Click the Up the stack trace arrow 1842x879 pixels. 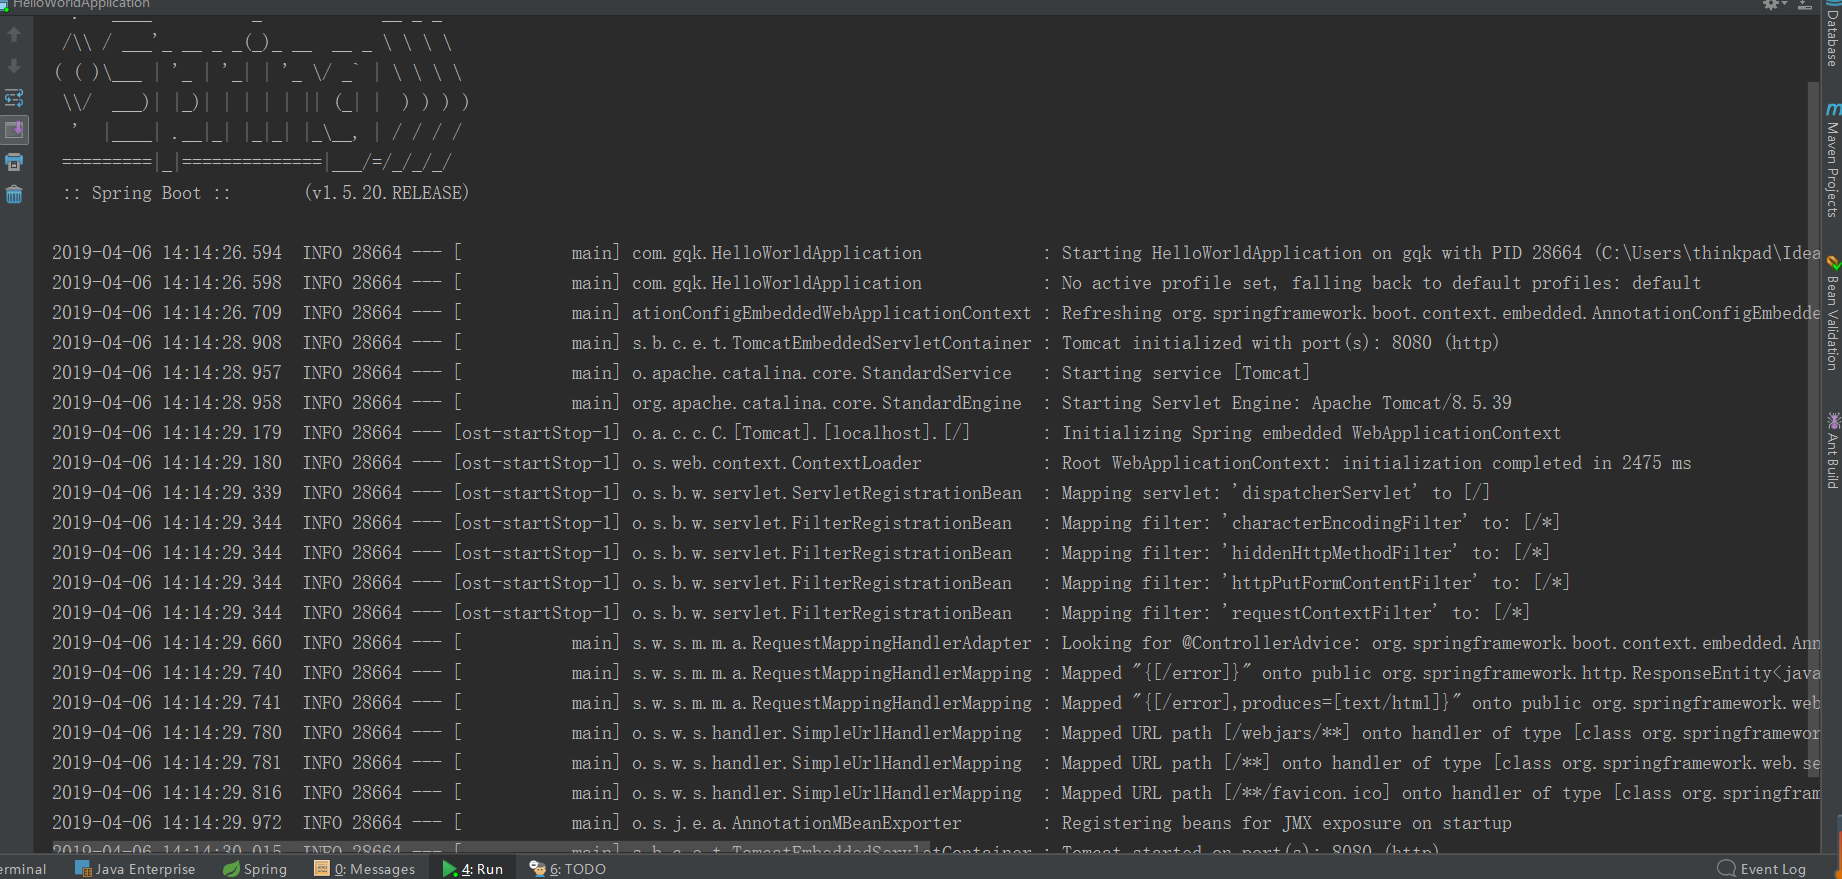click(x=14, y=35)
